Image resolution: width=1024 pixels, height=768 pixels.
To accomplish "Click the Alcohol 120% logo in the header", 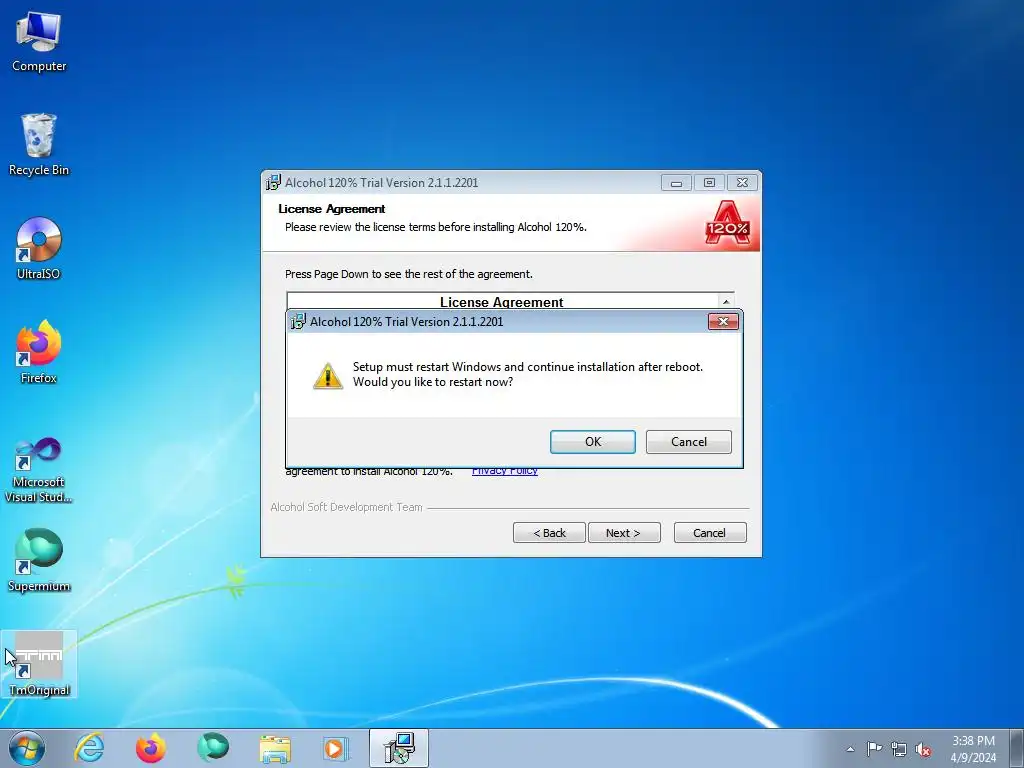I will click(728, 223).
